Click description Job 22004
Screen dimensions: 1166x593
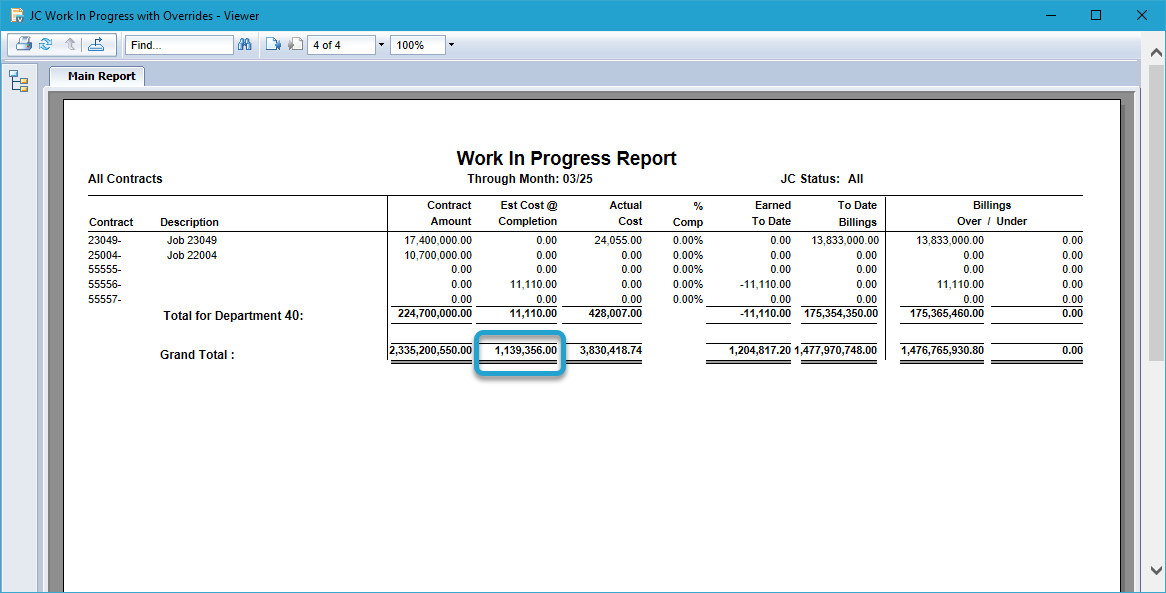[x=192, y=255]
